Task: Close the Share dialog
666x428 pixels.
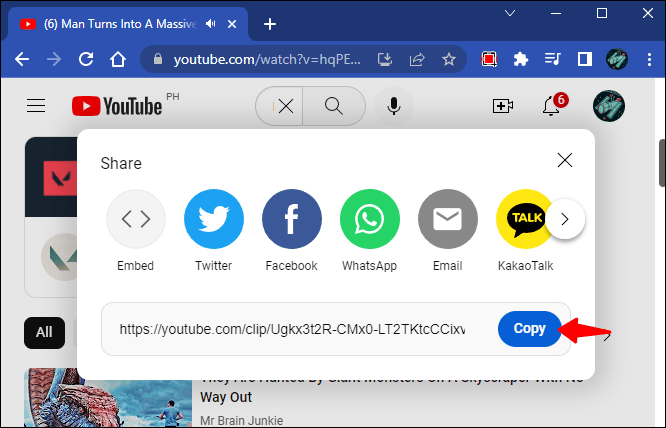Action: (x=564, y=160)
